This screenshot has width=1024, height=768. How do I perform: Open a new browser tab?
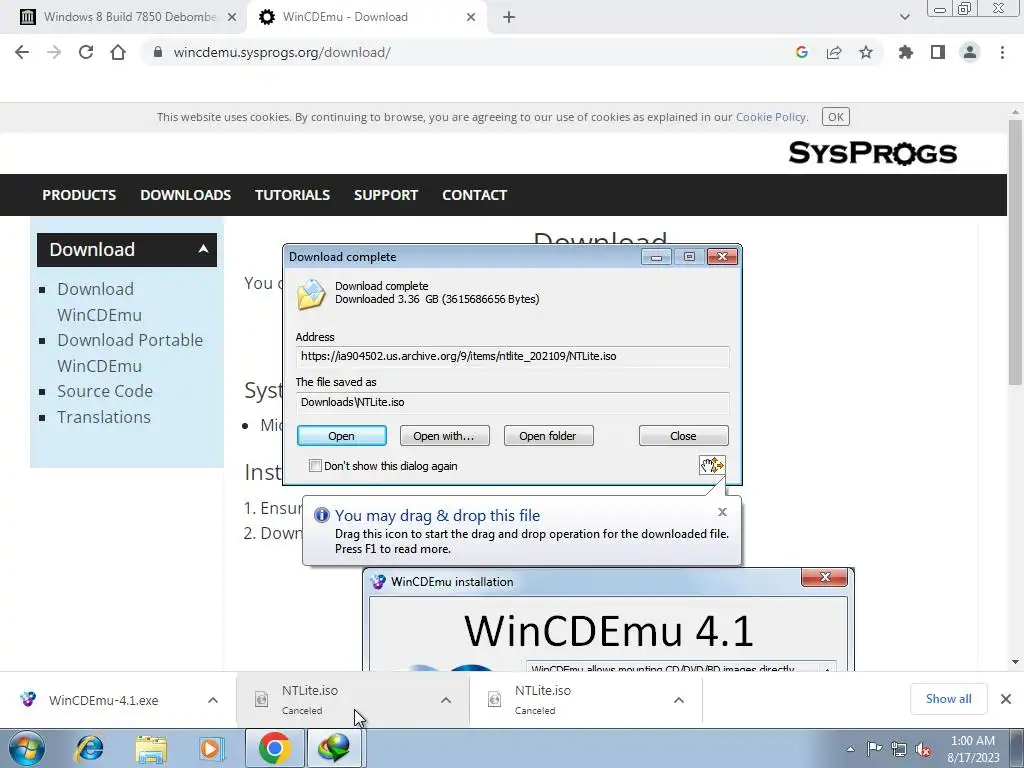click(x=509, y=17)
